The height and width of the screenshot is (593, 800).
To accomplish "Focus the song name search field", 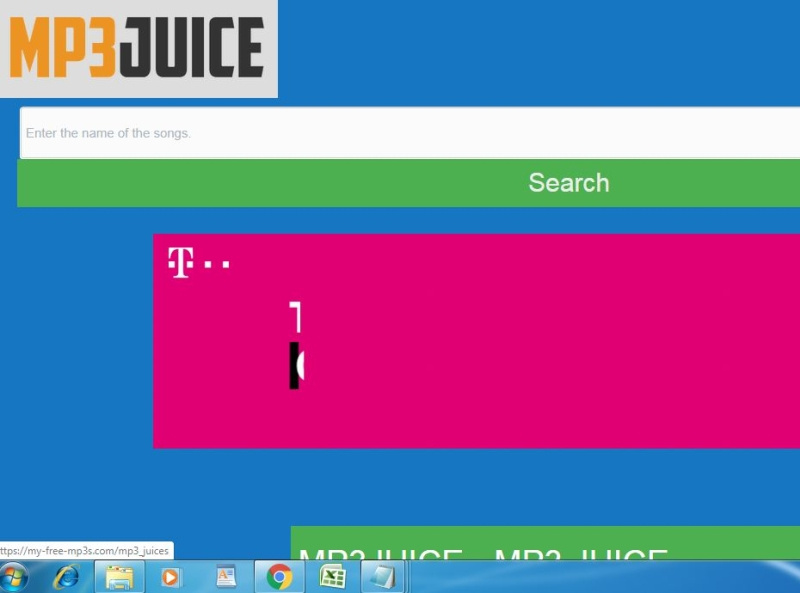I will 410,133.
